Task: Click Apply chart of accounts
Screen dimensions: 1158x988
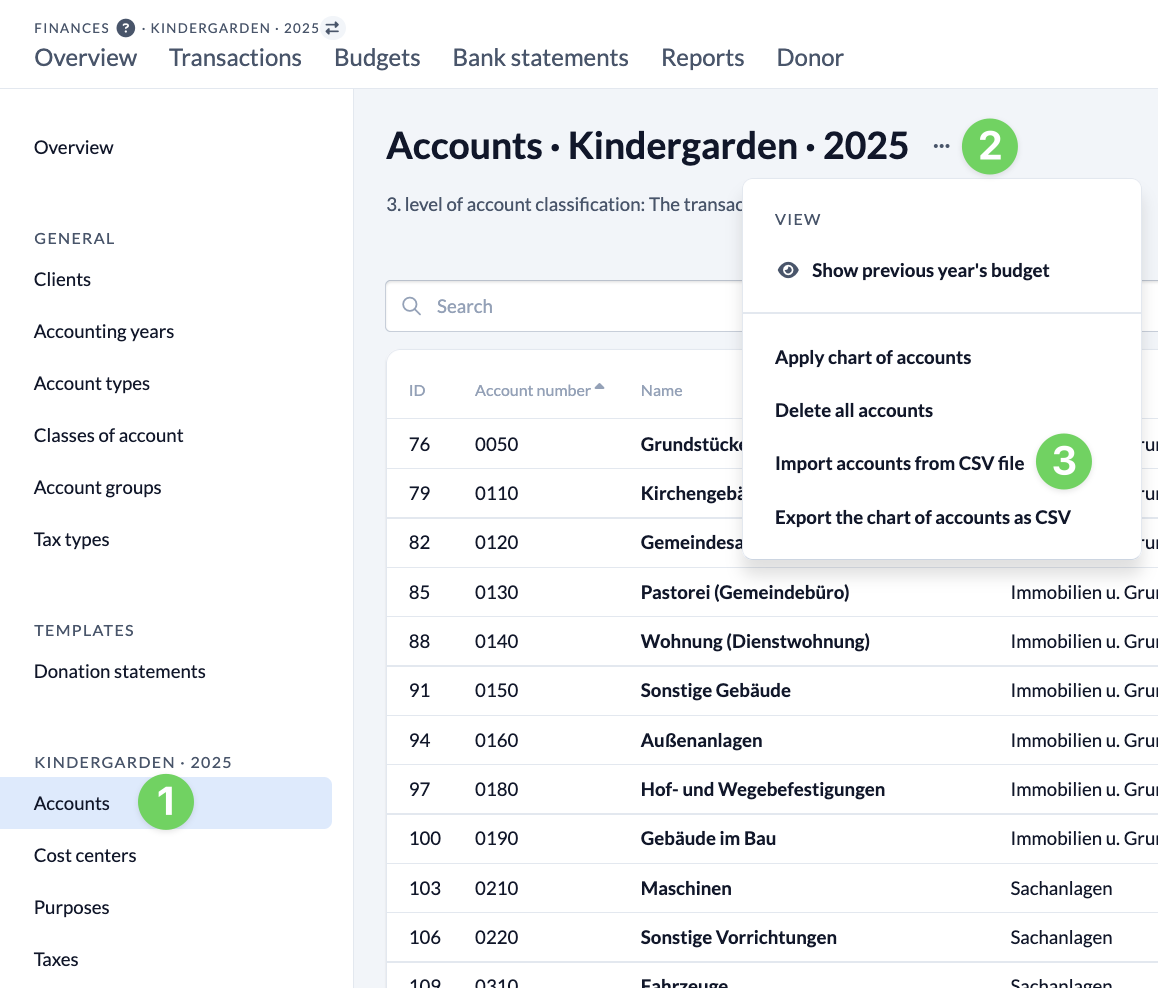Action: (872, 357)
